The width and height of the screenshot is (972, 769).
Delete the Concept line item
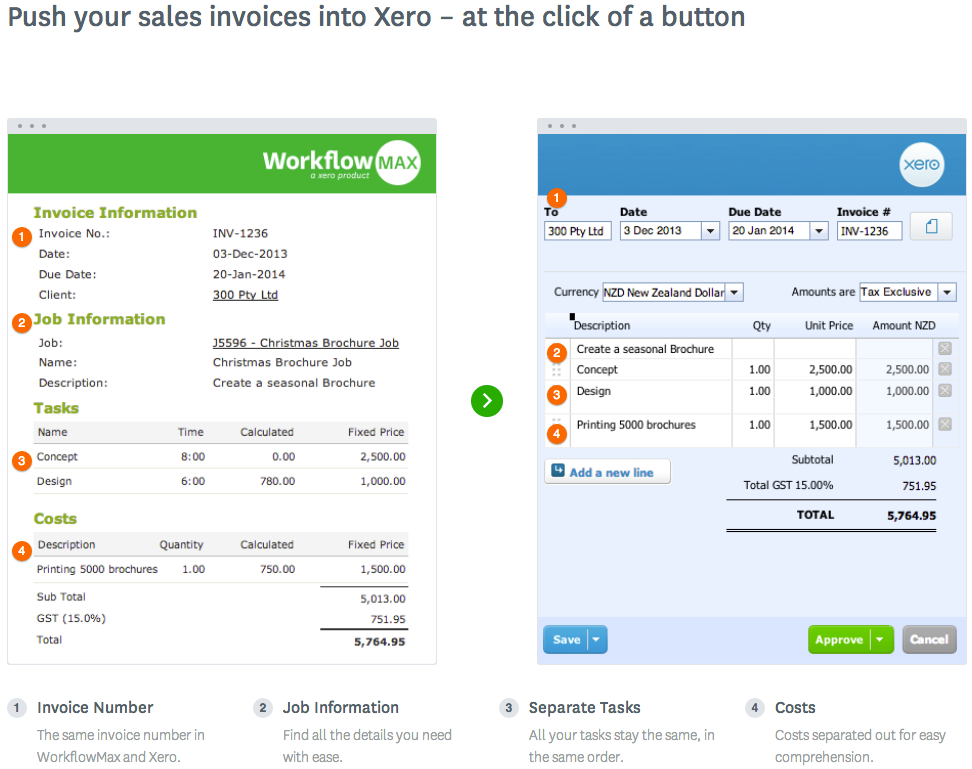click(944, 369)
